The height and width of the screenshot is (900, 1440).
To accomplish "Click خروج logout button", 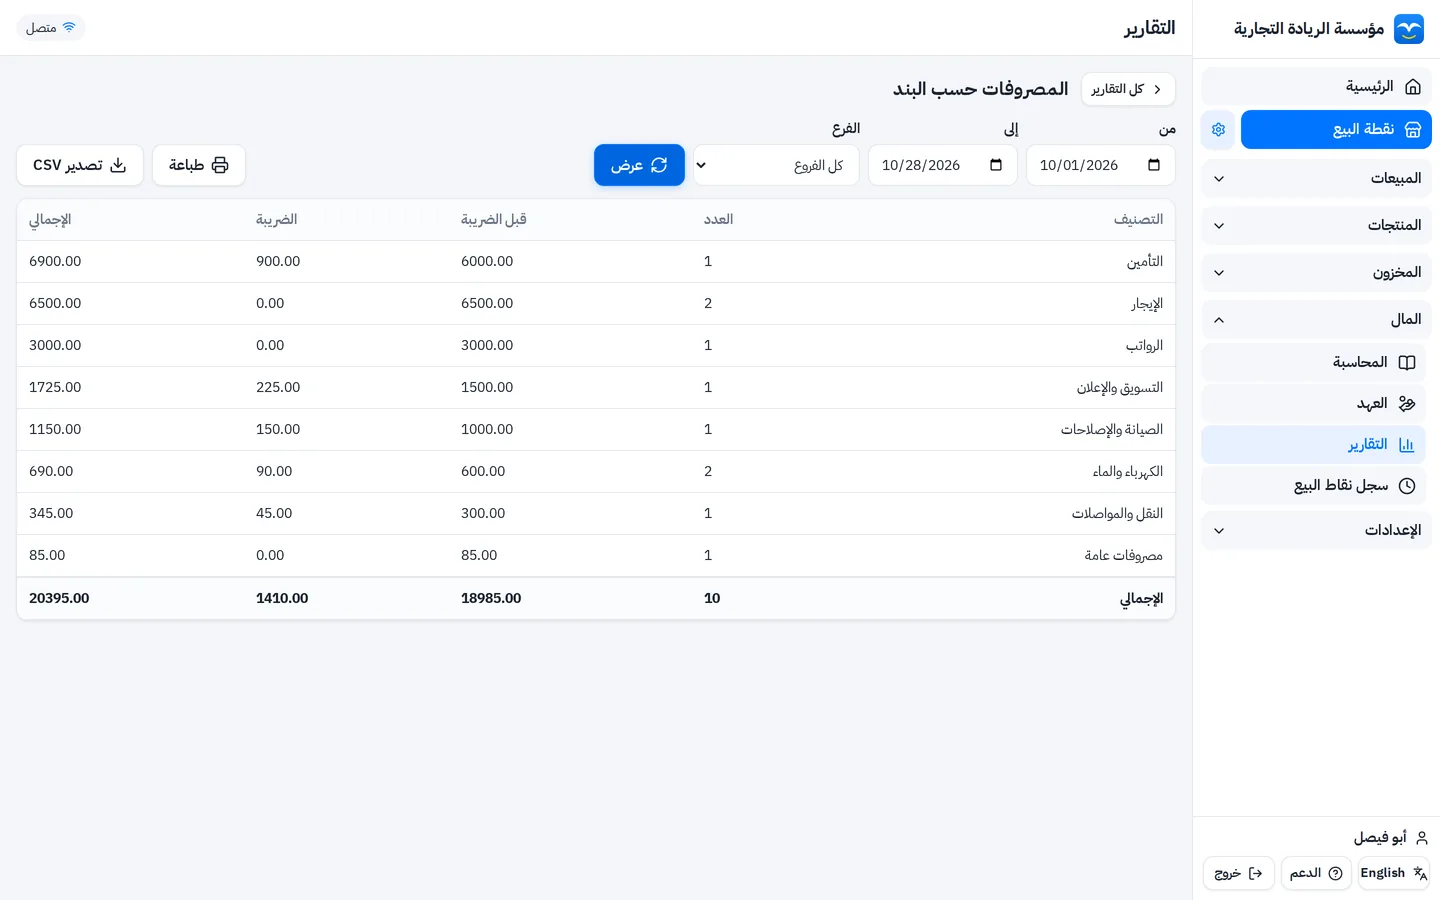I will point(1238,873).
